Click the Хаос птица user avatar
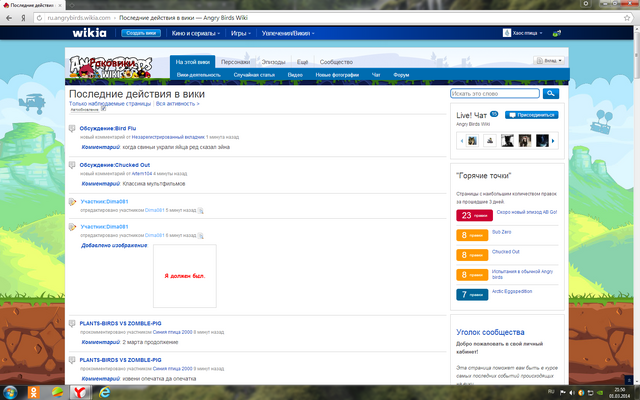The width and height of the screenshot is (640, 400). click(x=507, y=33)
